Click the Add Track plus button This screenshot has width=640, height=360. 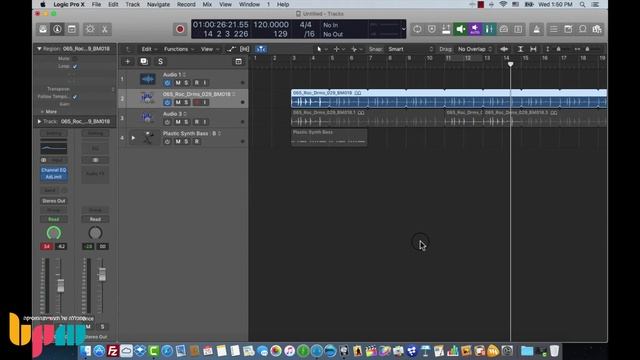click(x=127, y=61)
